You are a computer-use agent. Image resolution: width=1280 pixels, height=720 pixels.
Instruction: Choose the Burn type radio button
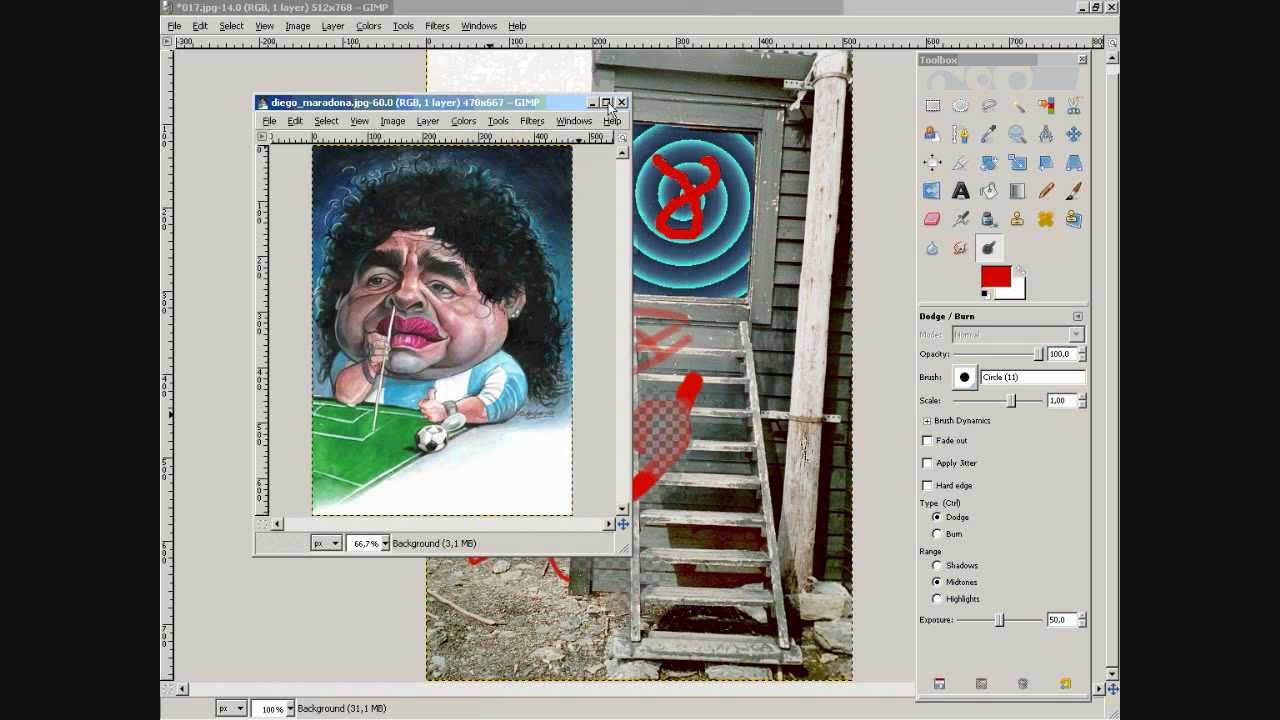[937, 534]
